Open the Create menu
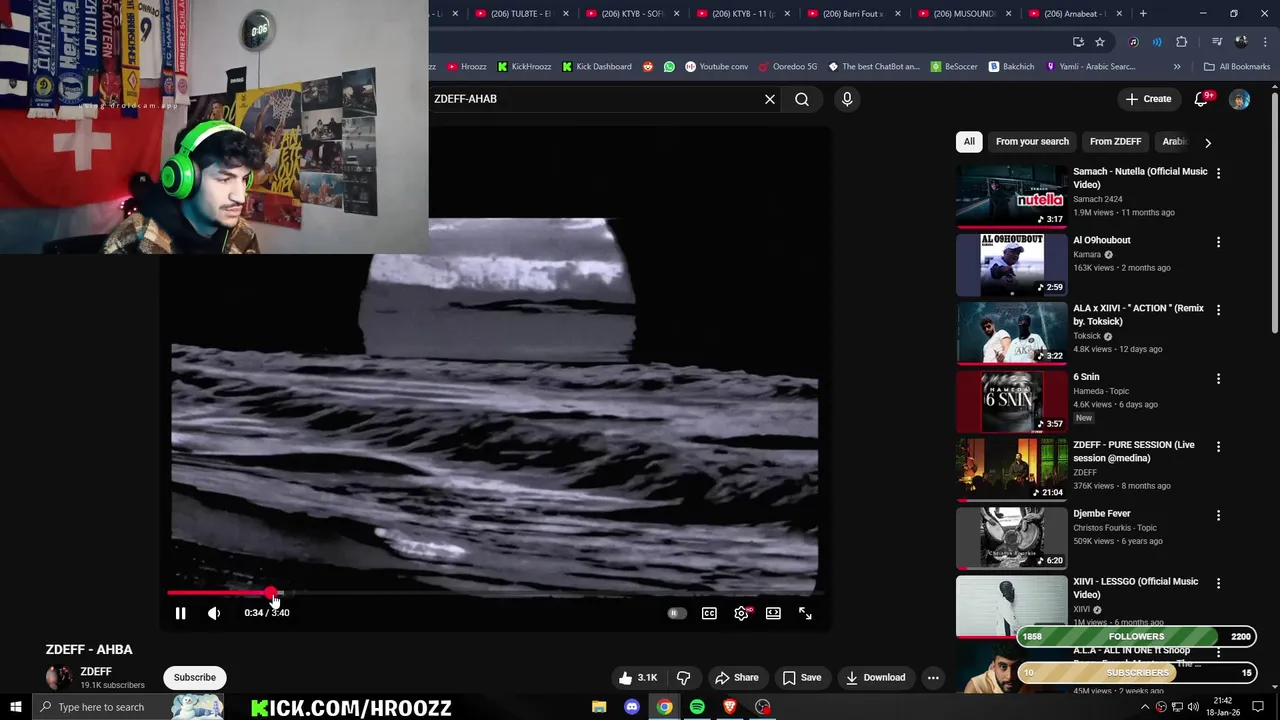Image resolution: width=1280 pixels, height=720 pixels. [1148, 99]
